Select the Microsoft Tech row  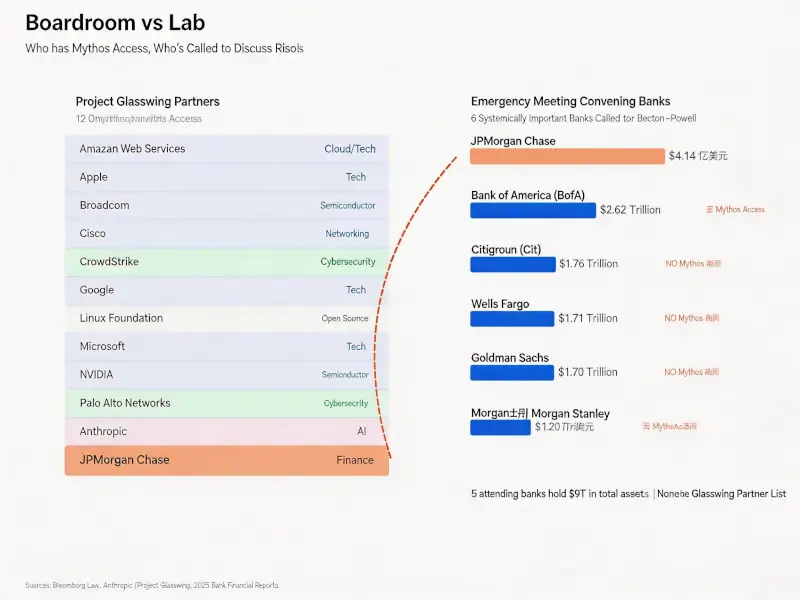pyautogui.click(x=227, y=346)
